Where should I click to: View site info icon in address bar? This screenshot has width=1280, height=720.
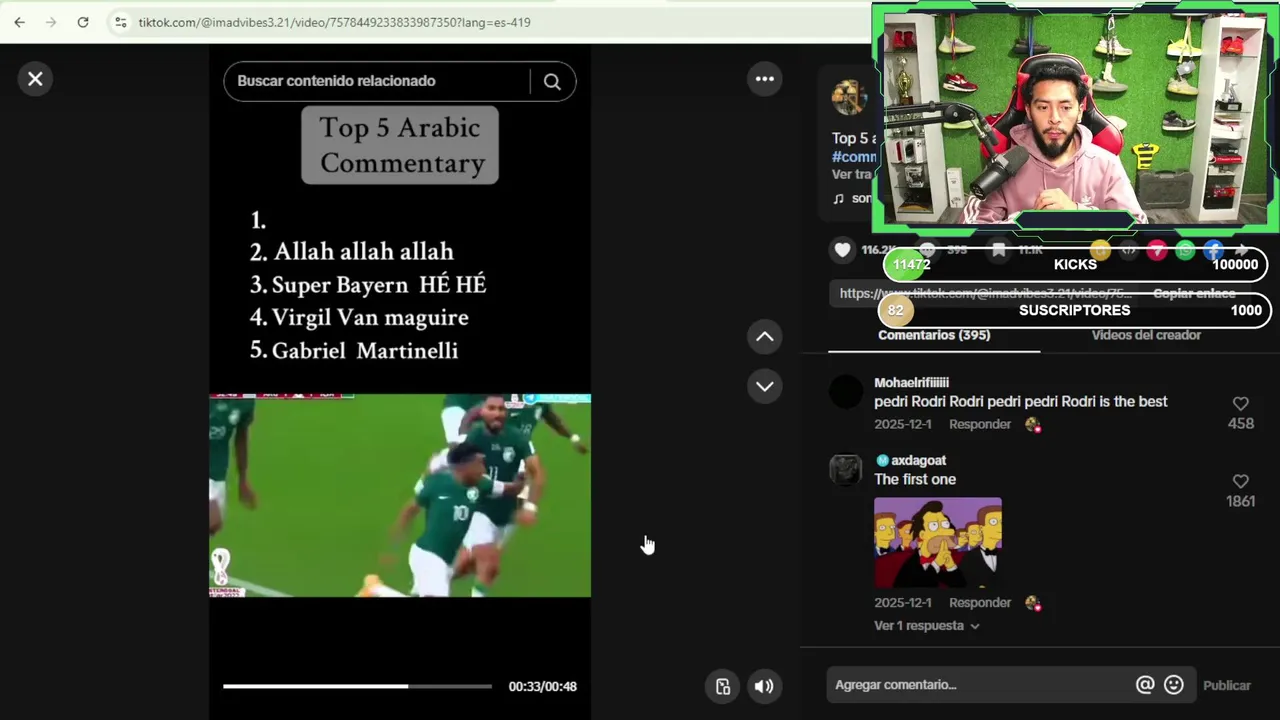tap(120, 22)
